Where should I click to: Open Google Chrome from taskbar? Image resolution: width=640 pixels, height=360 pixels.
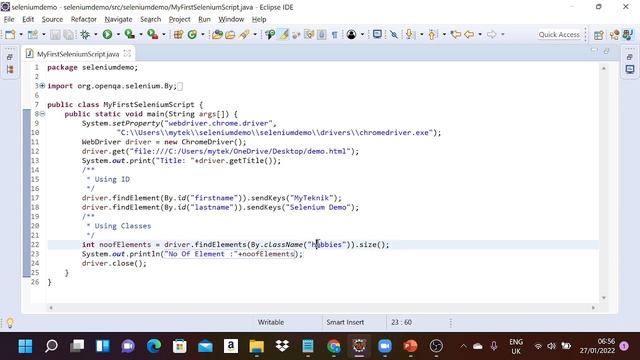(333, 346)
